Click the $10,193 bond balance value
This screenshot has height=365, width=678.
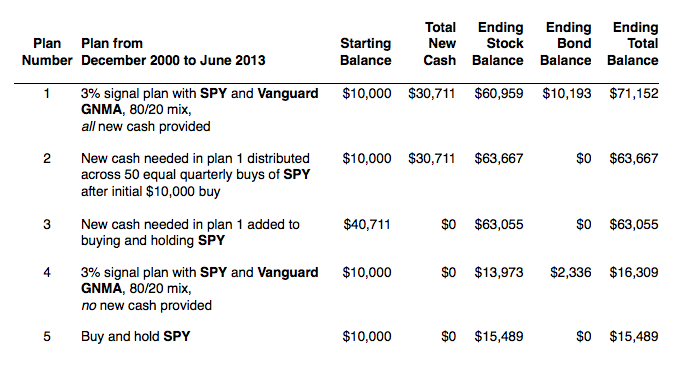[x=566, y=93]
